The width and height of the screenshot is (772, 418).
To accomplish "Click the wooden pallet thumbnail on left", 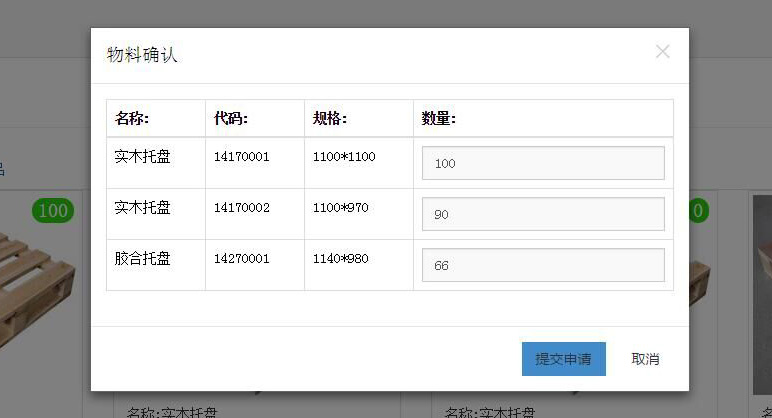I will pyautogui.click(x=40, y=290).
